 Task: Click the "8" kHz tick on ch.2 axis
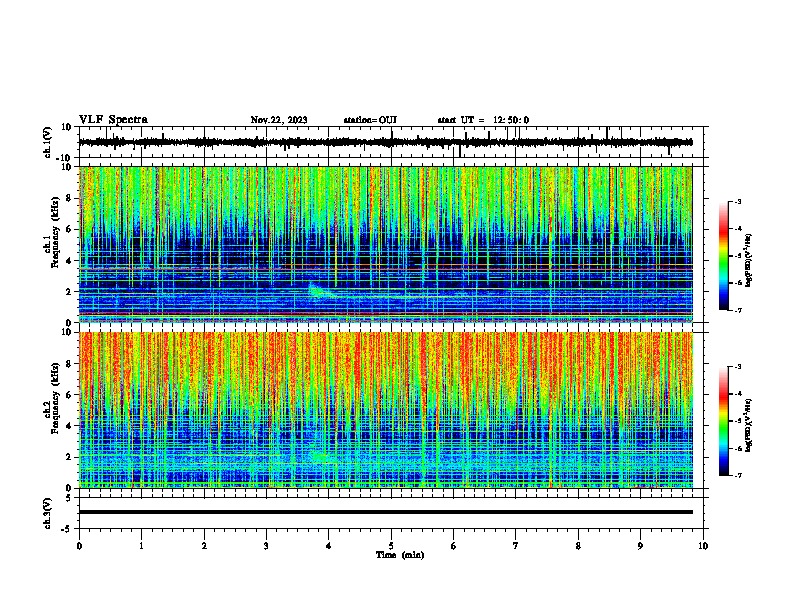[70, 364]
